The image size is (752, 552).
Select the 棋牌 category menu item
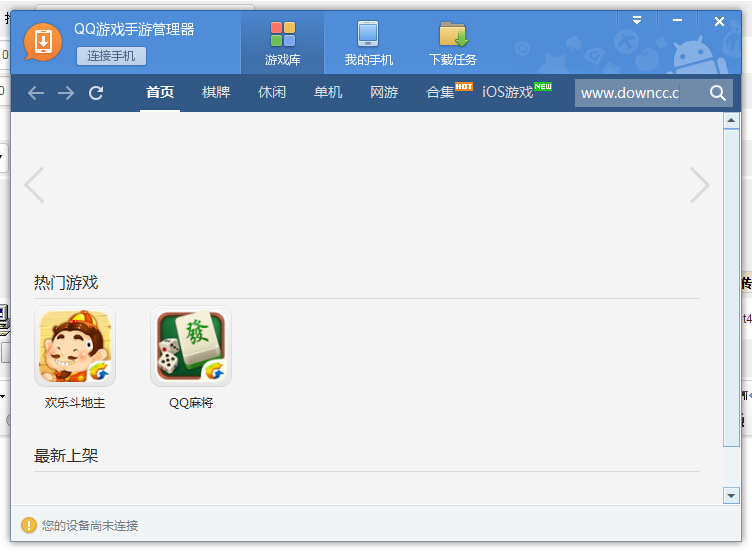pos(216,92)
